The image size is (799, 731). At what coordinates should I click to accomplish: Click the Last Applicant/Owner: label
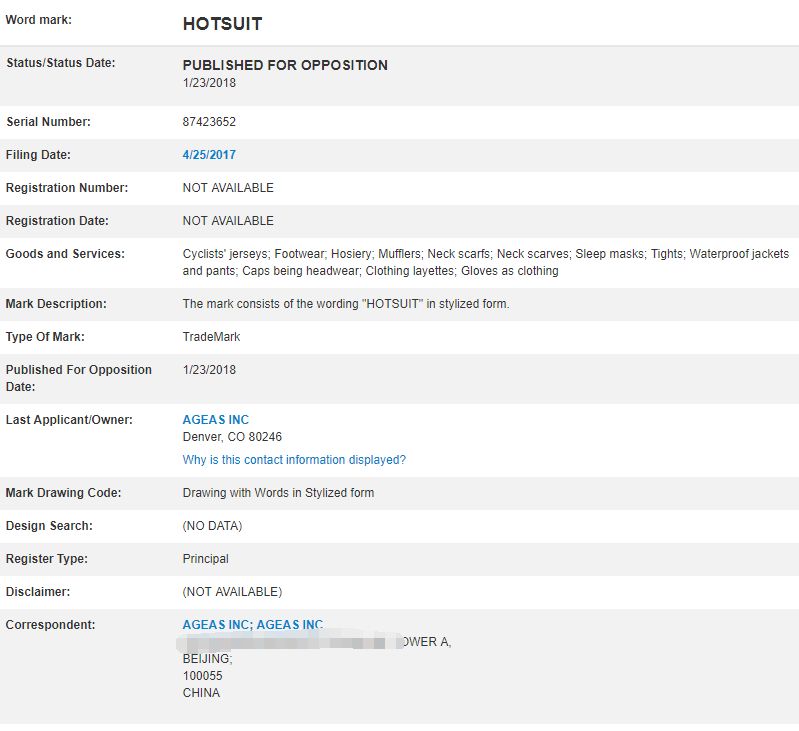[69, 420]
